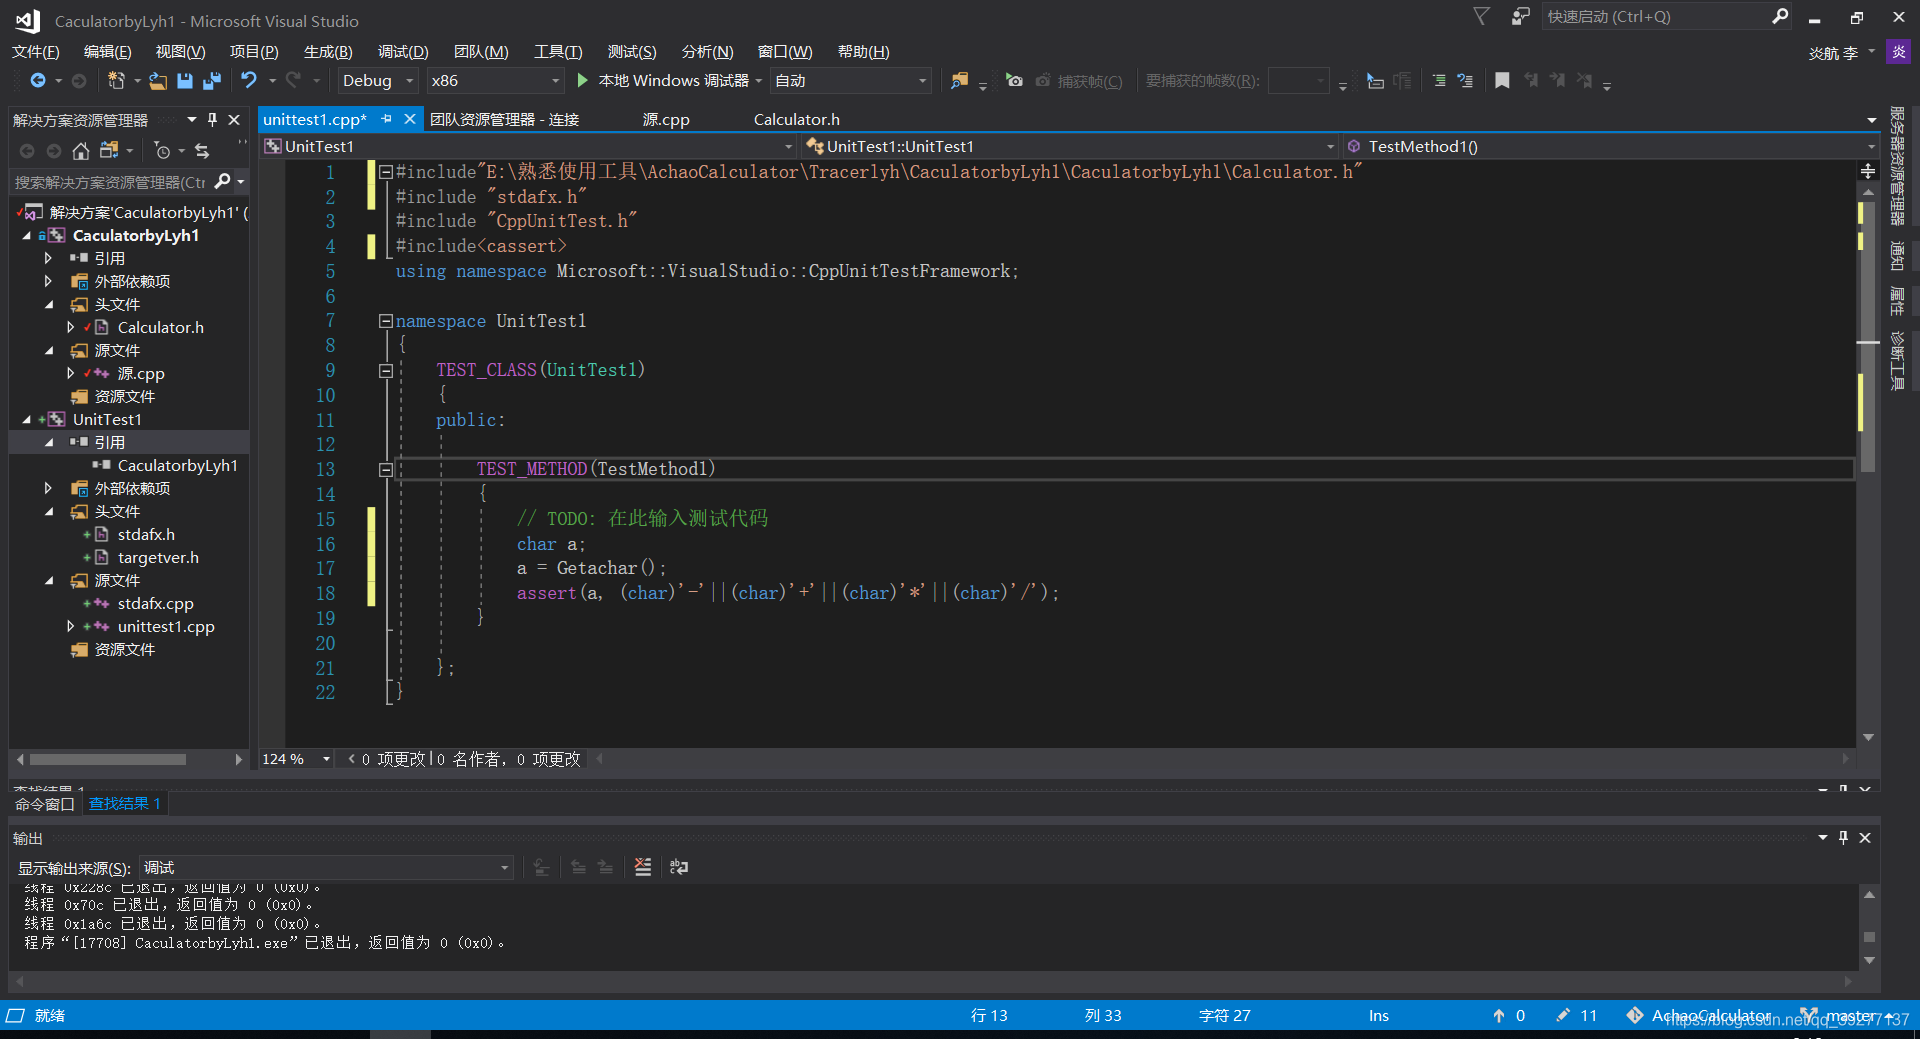This screenshot has width=1920, height=1039.
Task: Expand the unittest1.cpp tree node
Action: (70, 626)
